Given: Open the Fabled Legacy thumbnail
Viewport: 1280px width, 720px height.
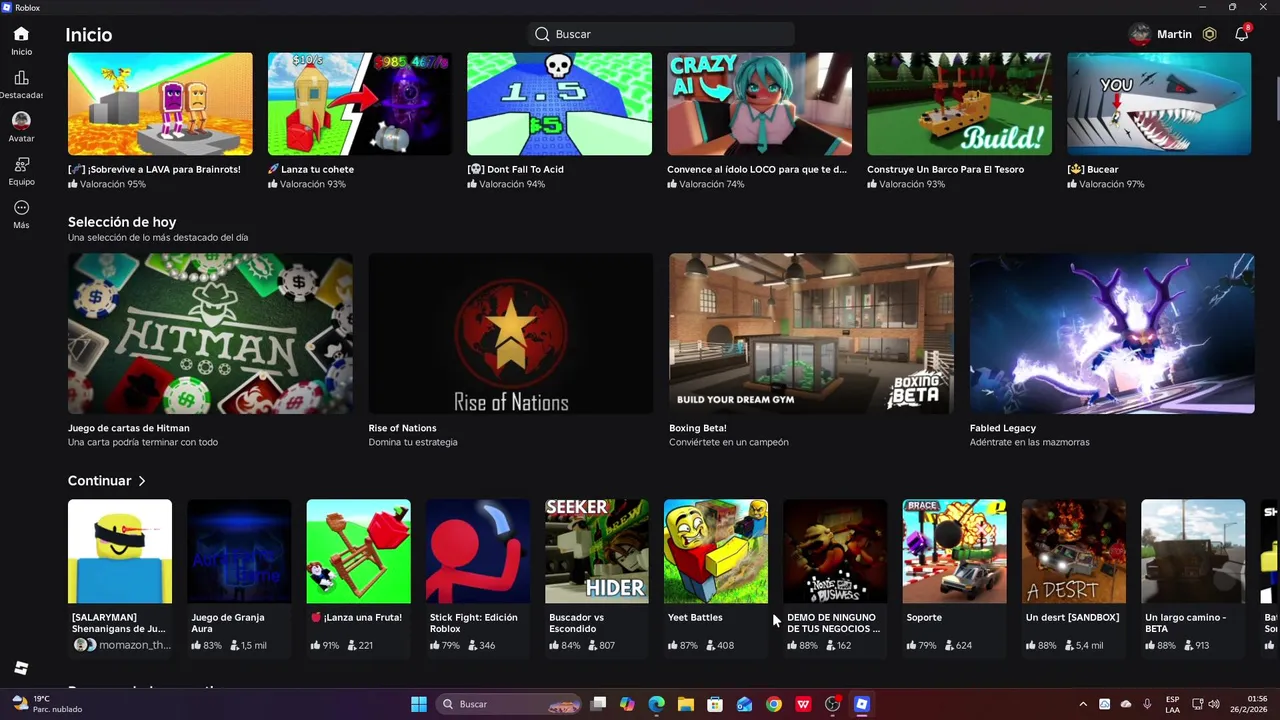Looking at the screenshot, I should (1112, 333).
